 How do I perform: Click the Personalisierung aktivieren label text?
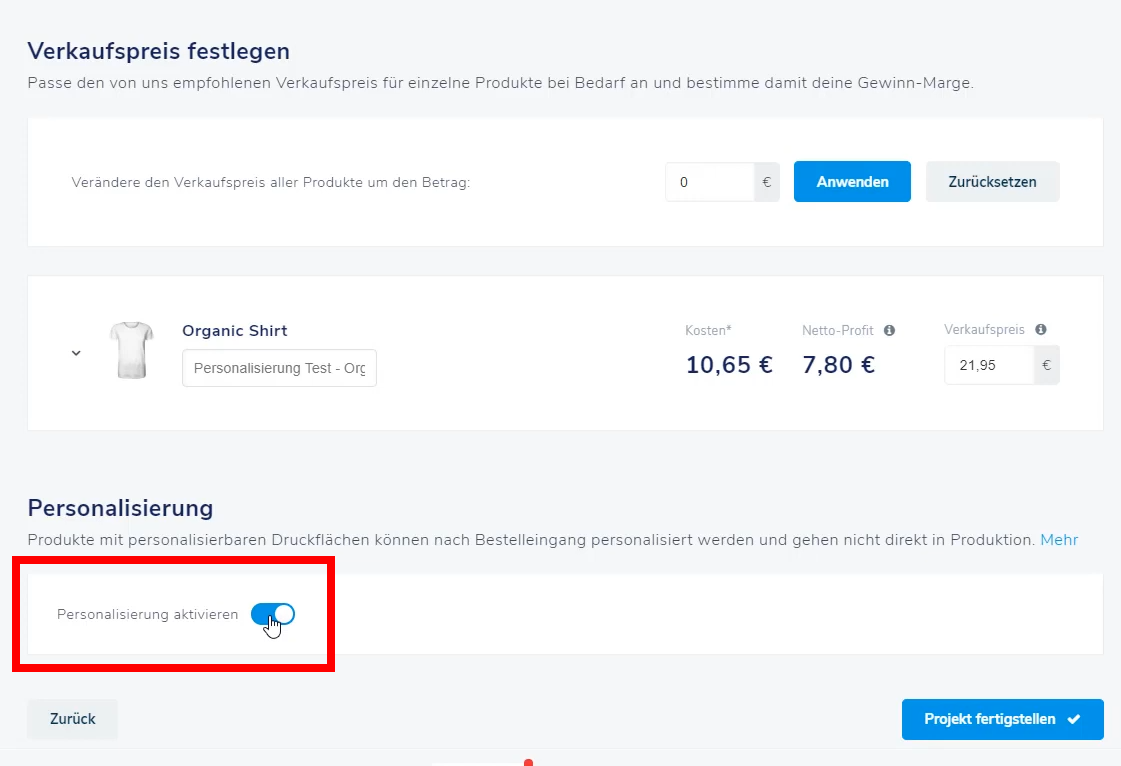point(147,614)
